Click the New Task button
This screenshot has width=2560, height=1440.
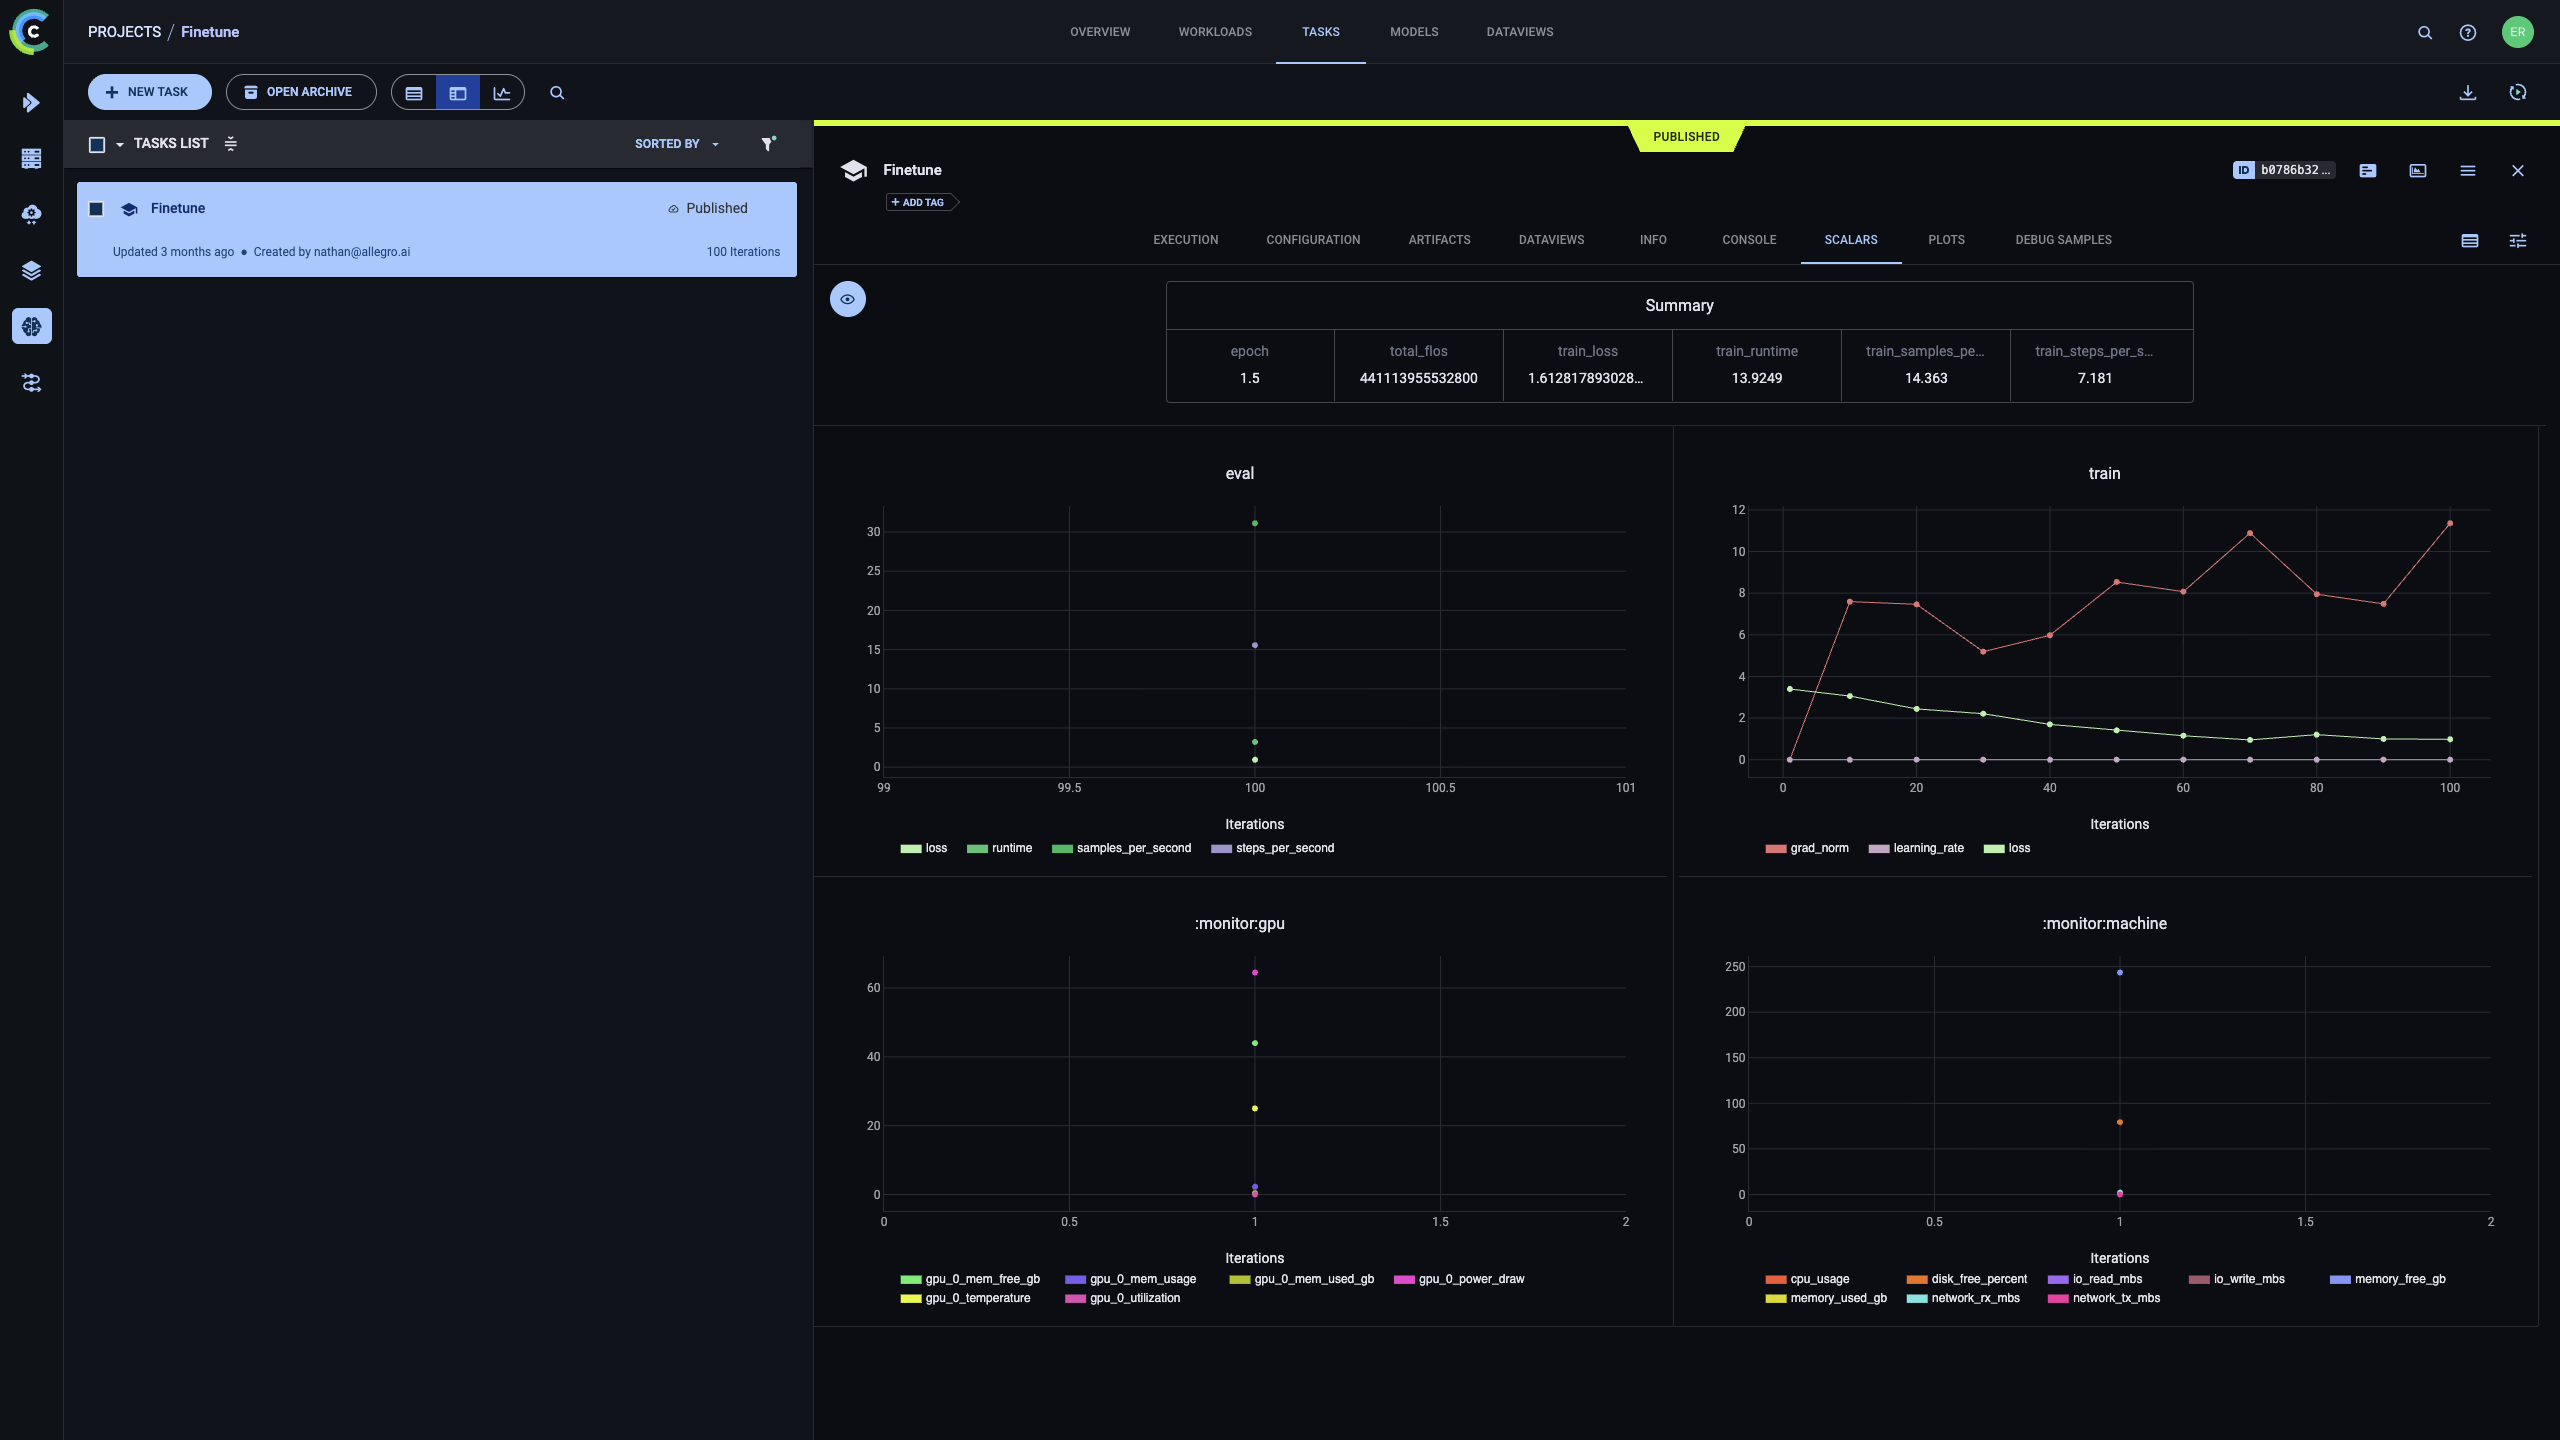[149, 92]
